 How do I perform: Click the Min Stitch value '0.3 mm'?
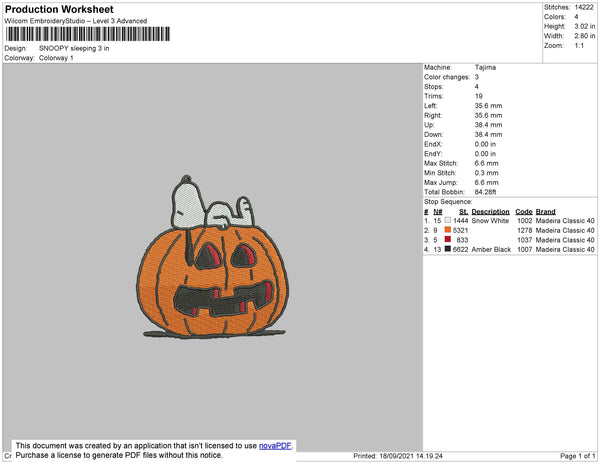point(486,173)
